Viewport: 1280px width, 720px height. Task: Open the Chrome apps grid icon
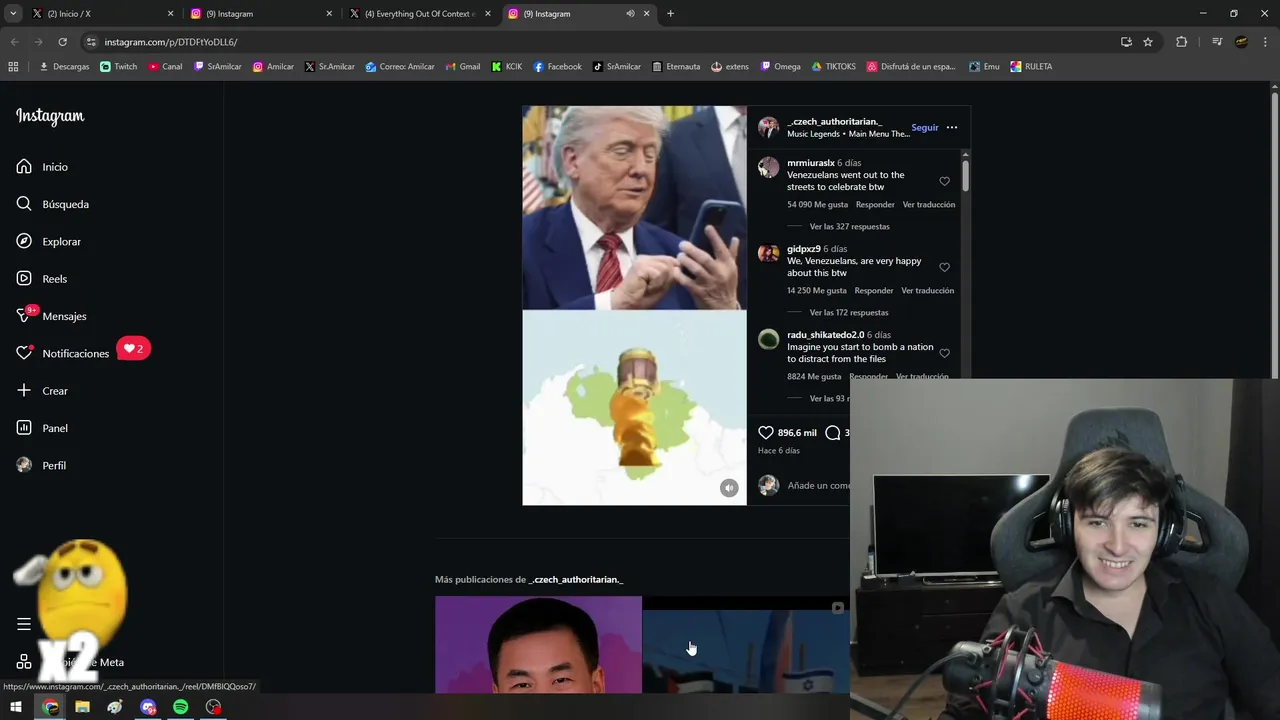(13, 67)
